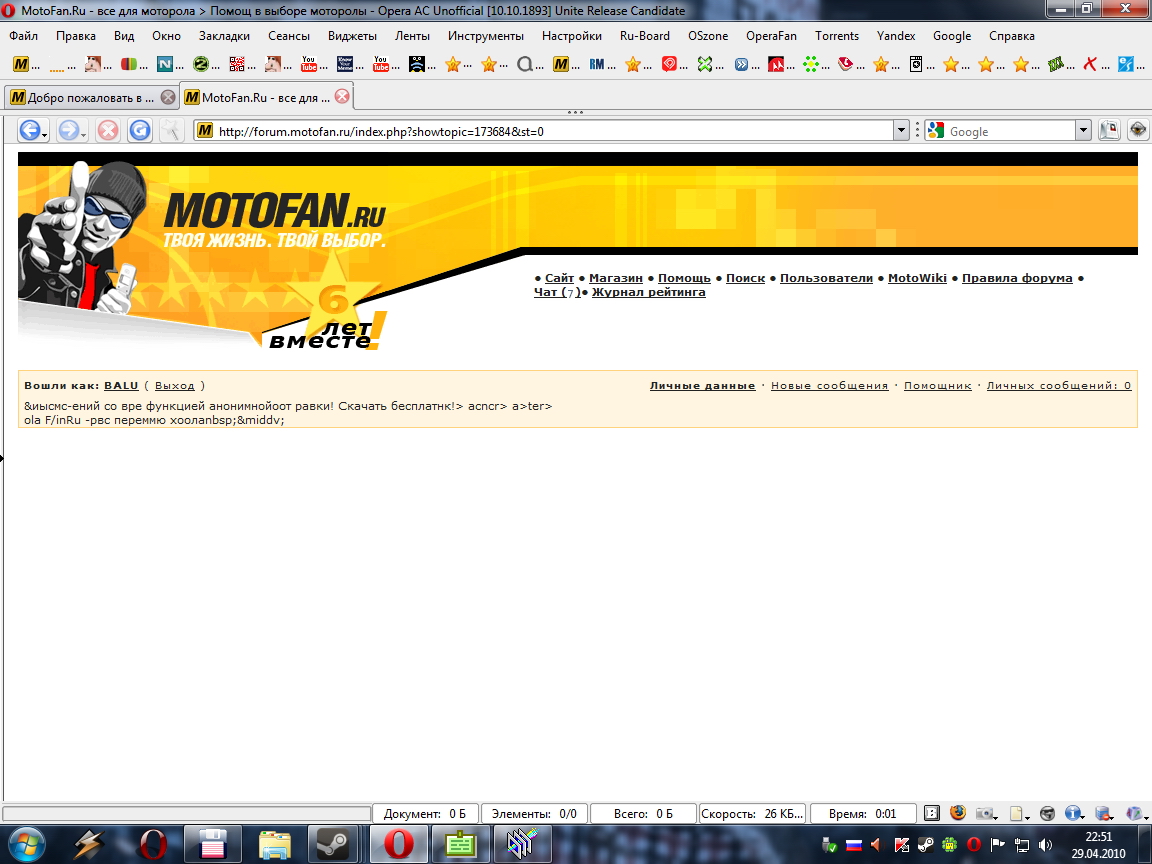Screen dimensions: 1152x864
Task: Open the Справка menu
Action: coord(1012,35)
